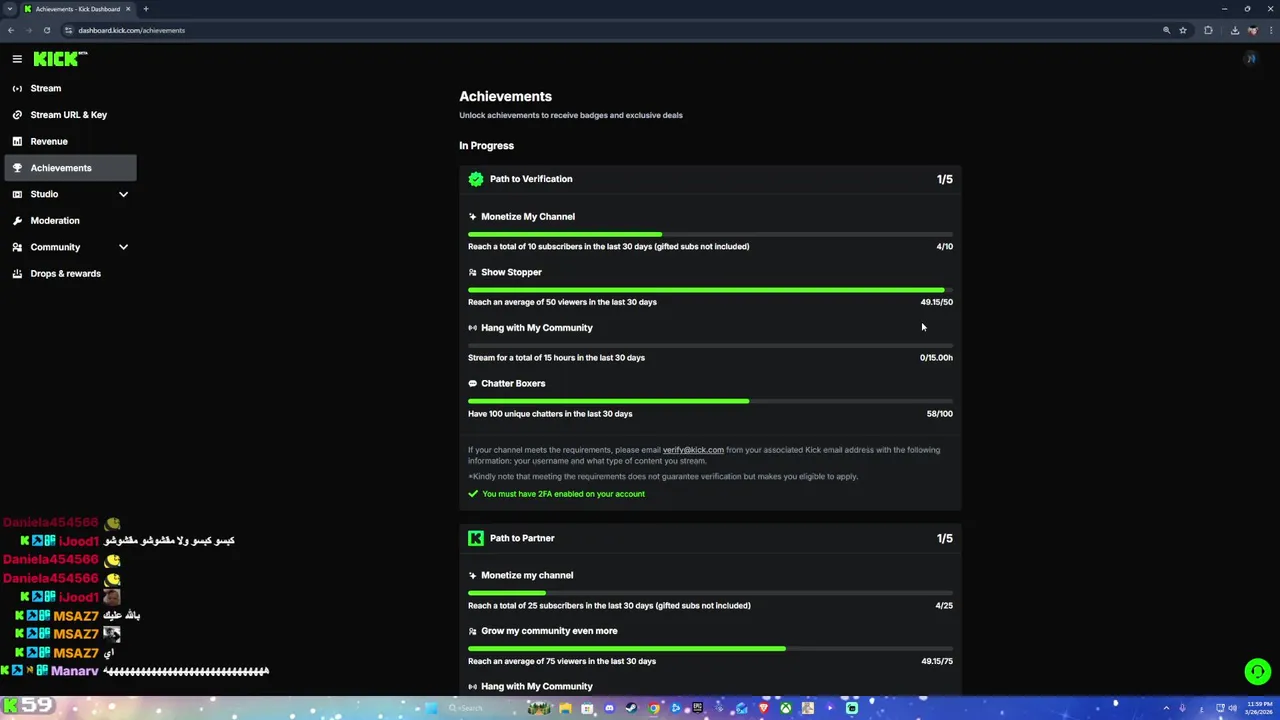The height and width of the screenshot is (720, 1280).
Task: Click the Community sidebar icon
Action: 17,247
